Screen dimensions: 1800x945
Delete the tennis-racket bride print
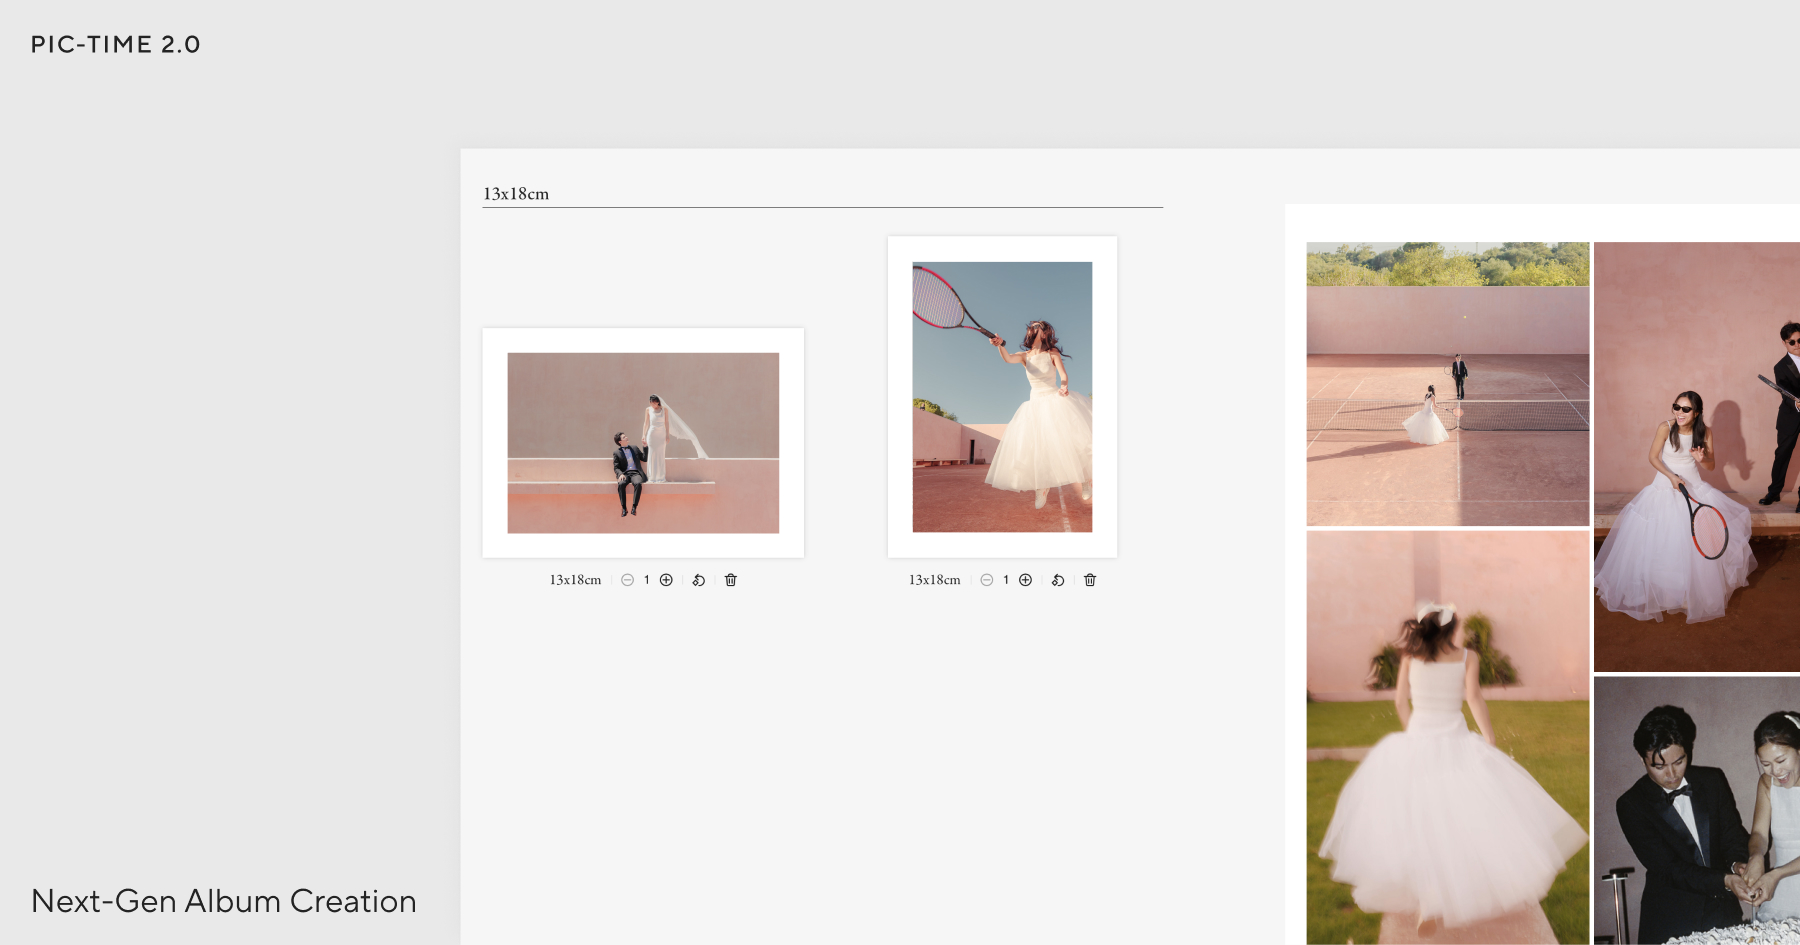(x=1090, y=580)
